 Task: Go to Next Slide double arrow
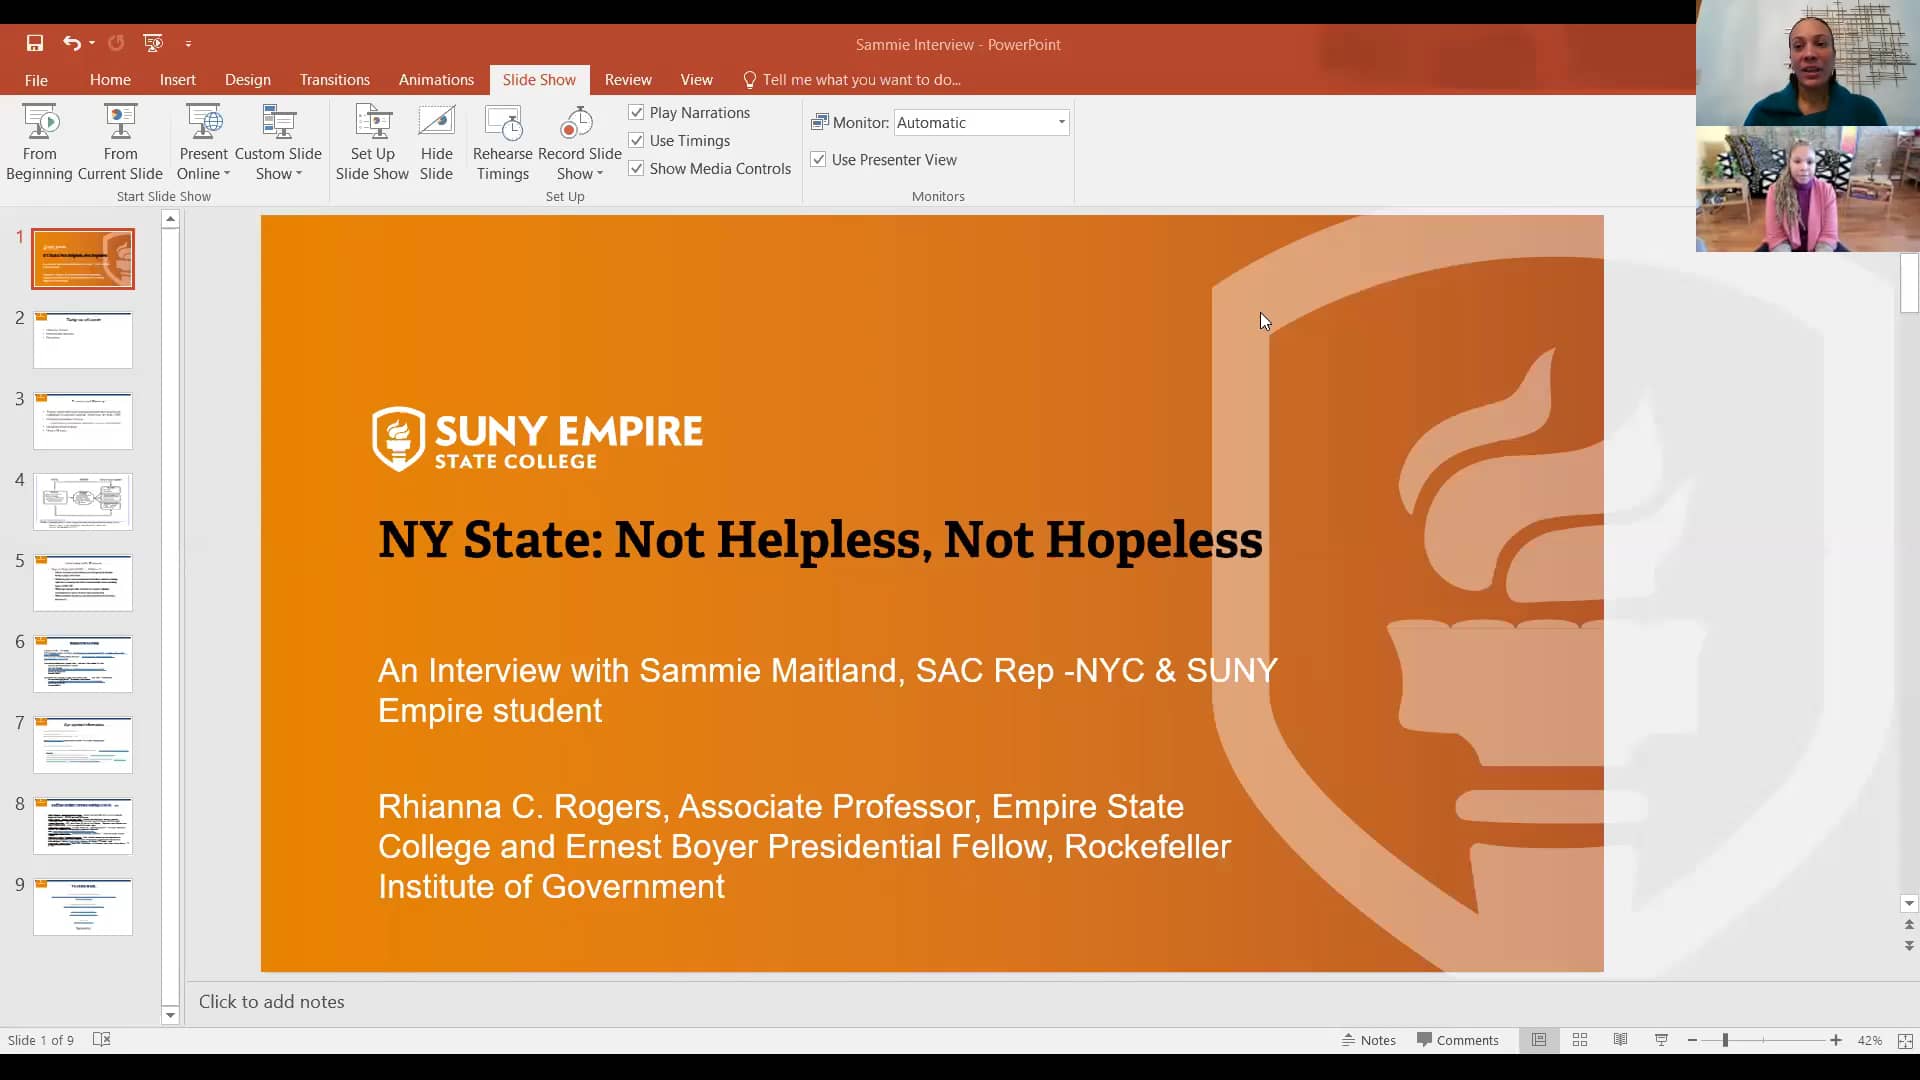click(x=1909, y=946)
